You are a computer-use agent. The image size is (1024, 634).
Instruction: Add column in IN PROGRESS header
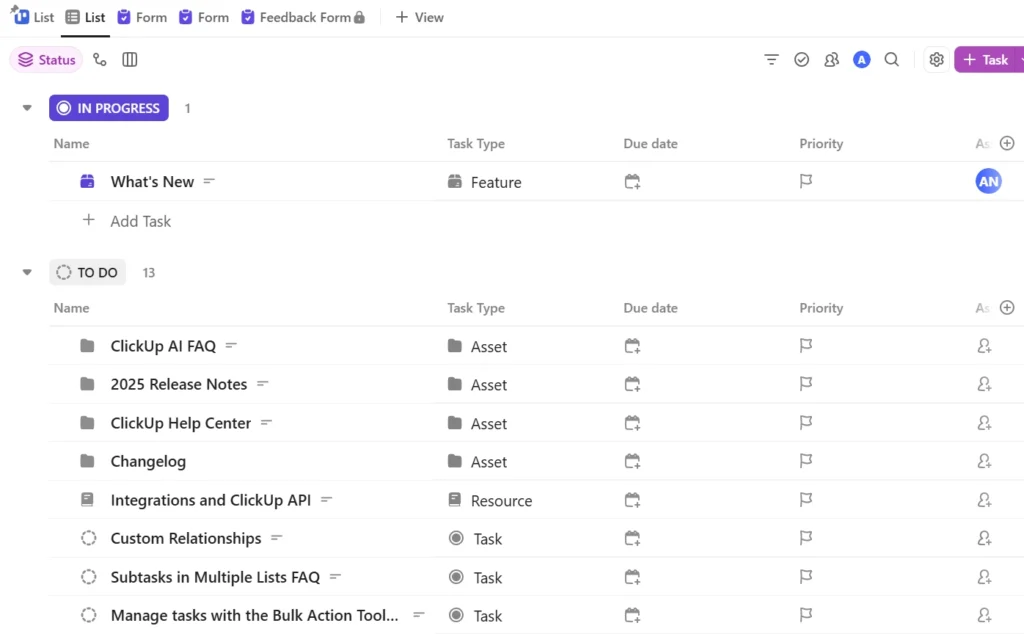pyautogui.click(x=1006, y=143)
